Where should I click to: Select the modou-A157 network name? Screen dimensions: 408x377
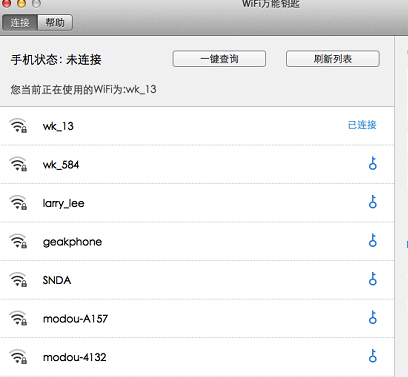point(75,319)
